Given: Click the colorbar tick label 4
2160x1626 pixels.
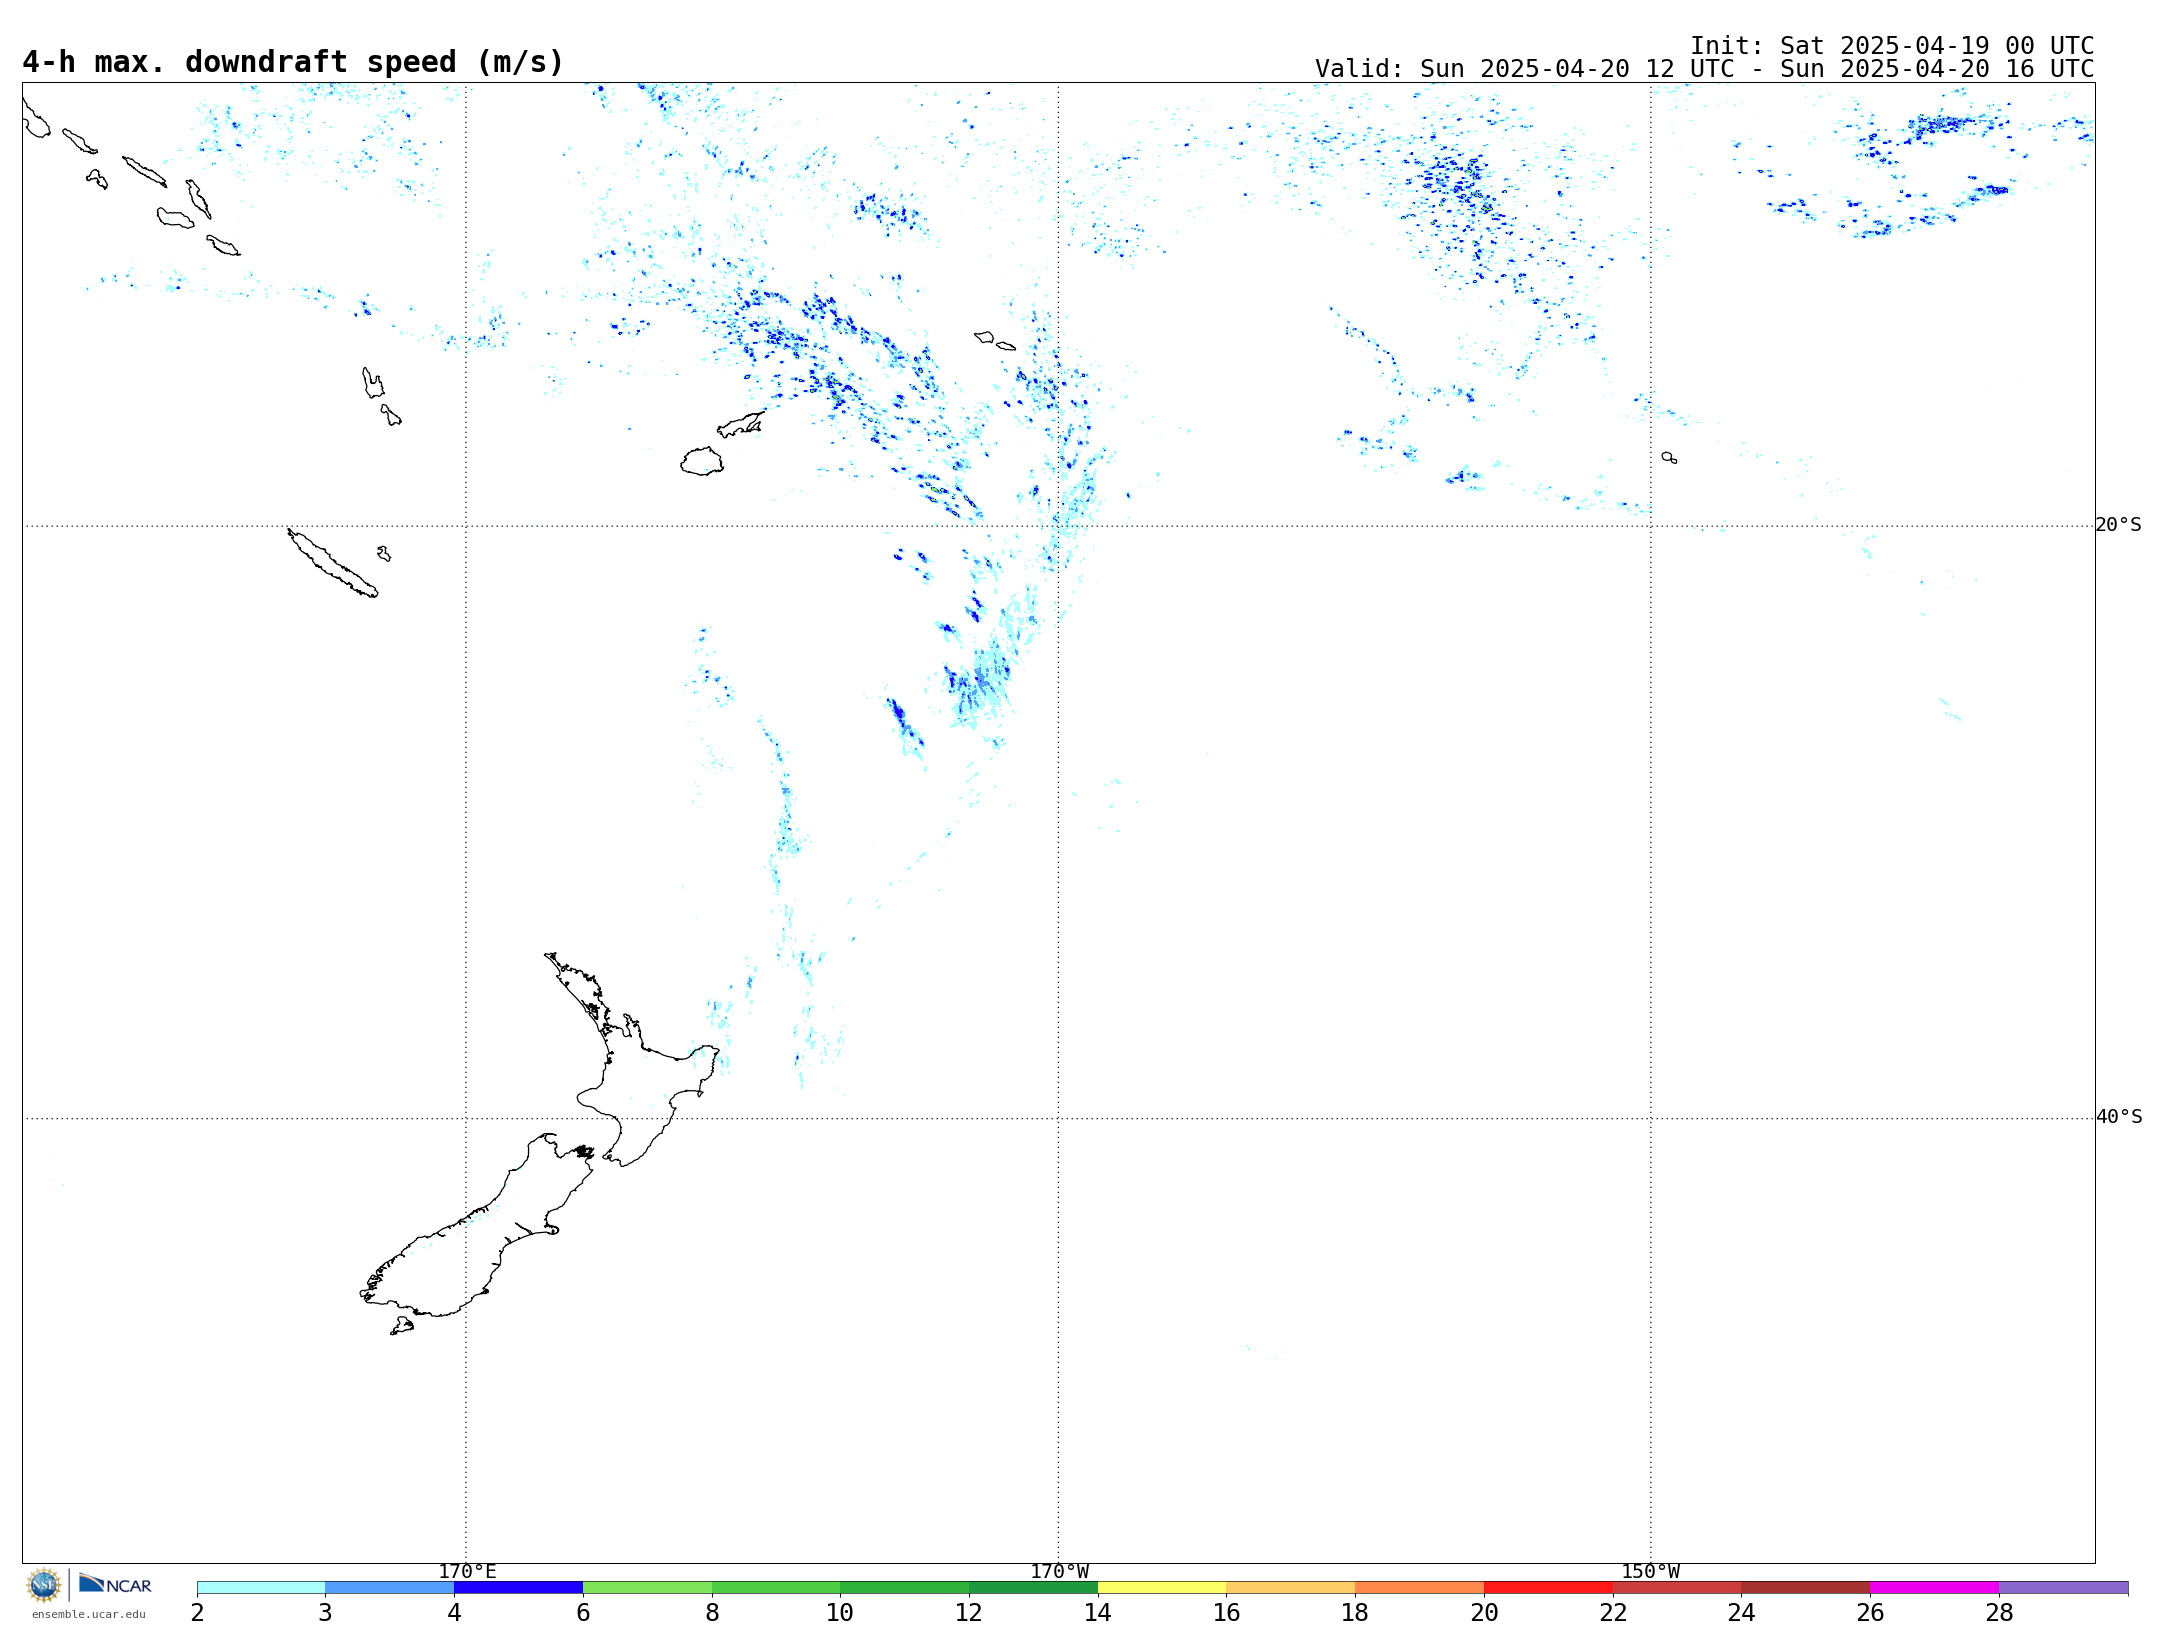Looking at the screenshot, I should 454,1612.
